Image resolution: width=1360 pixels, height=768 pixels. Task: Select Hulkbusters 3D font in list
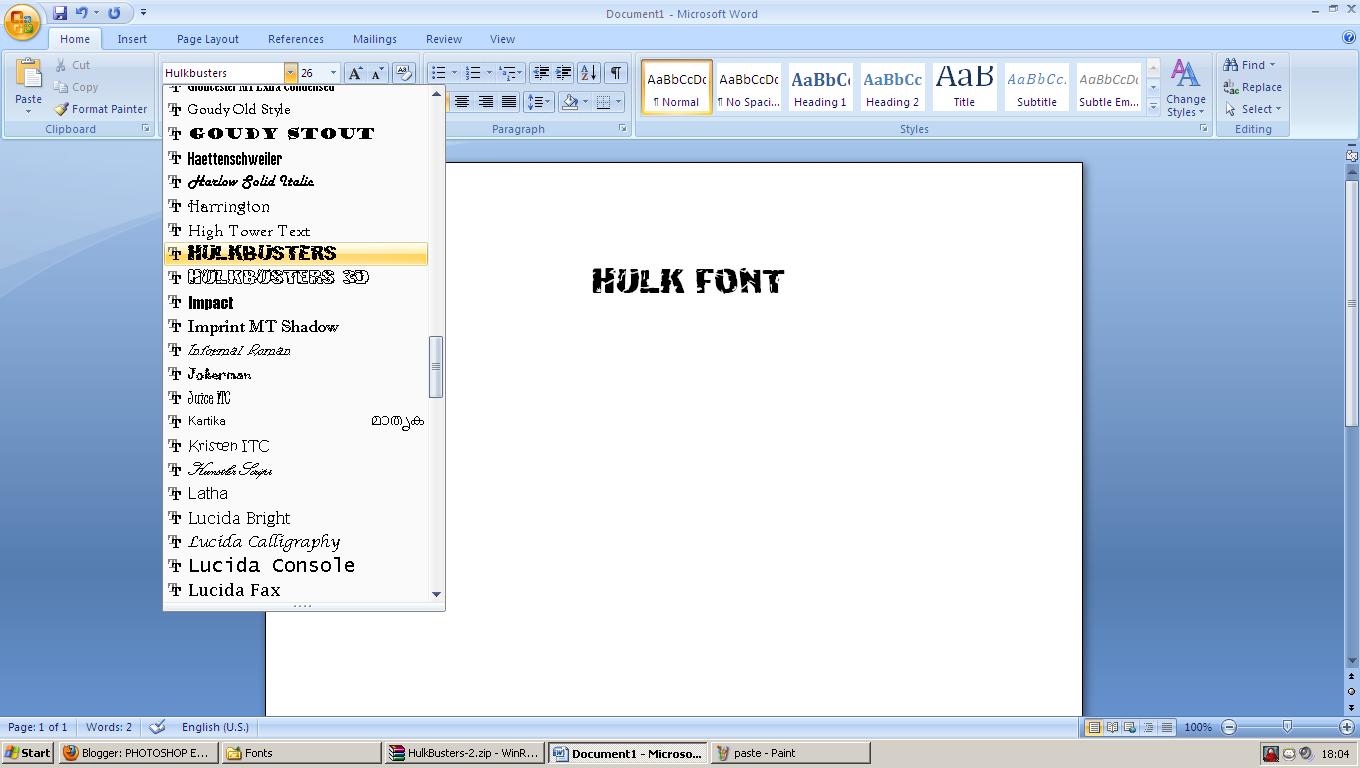(x=296, y=278)
